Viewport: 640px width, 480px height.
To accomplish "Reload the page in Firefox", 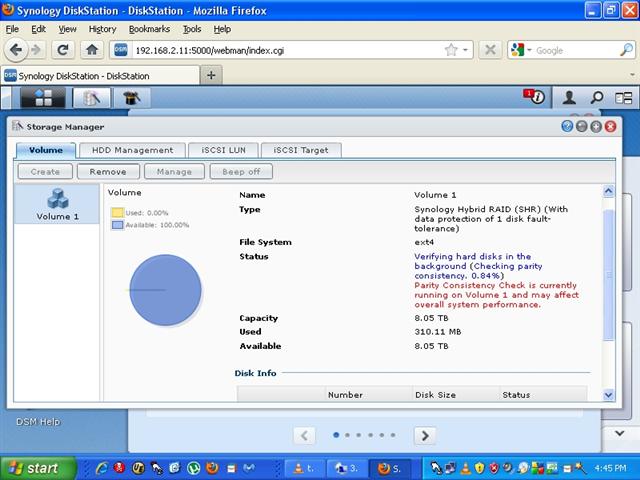I will coord(63,50).
